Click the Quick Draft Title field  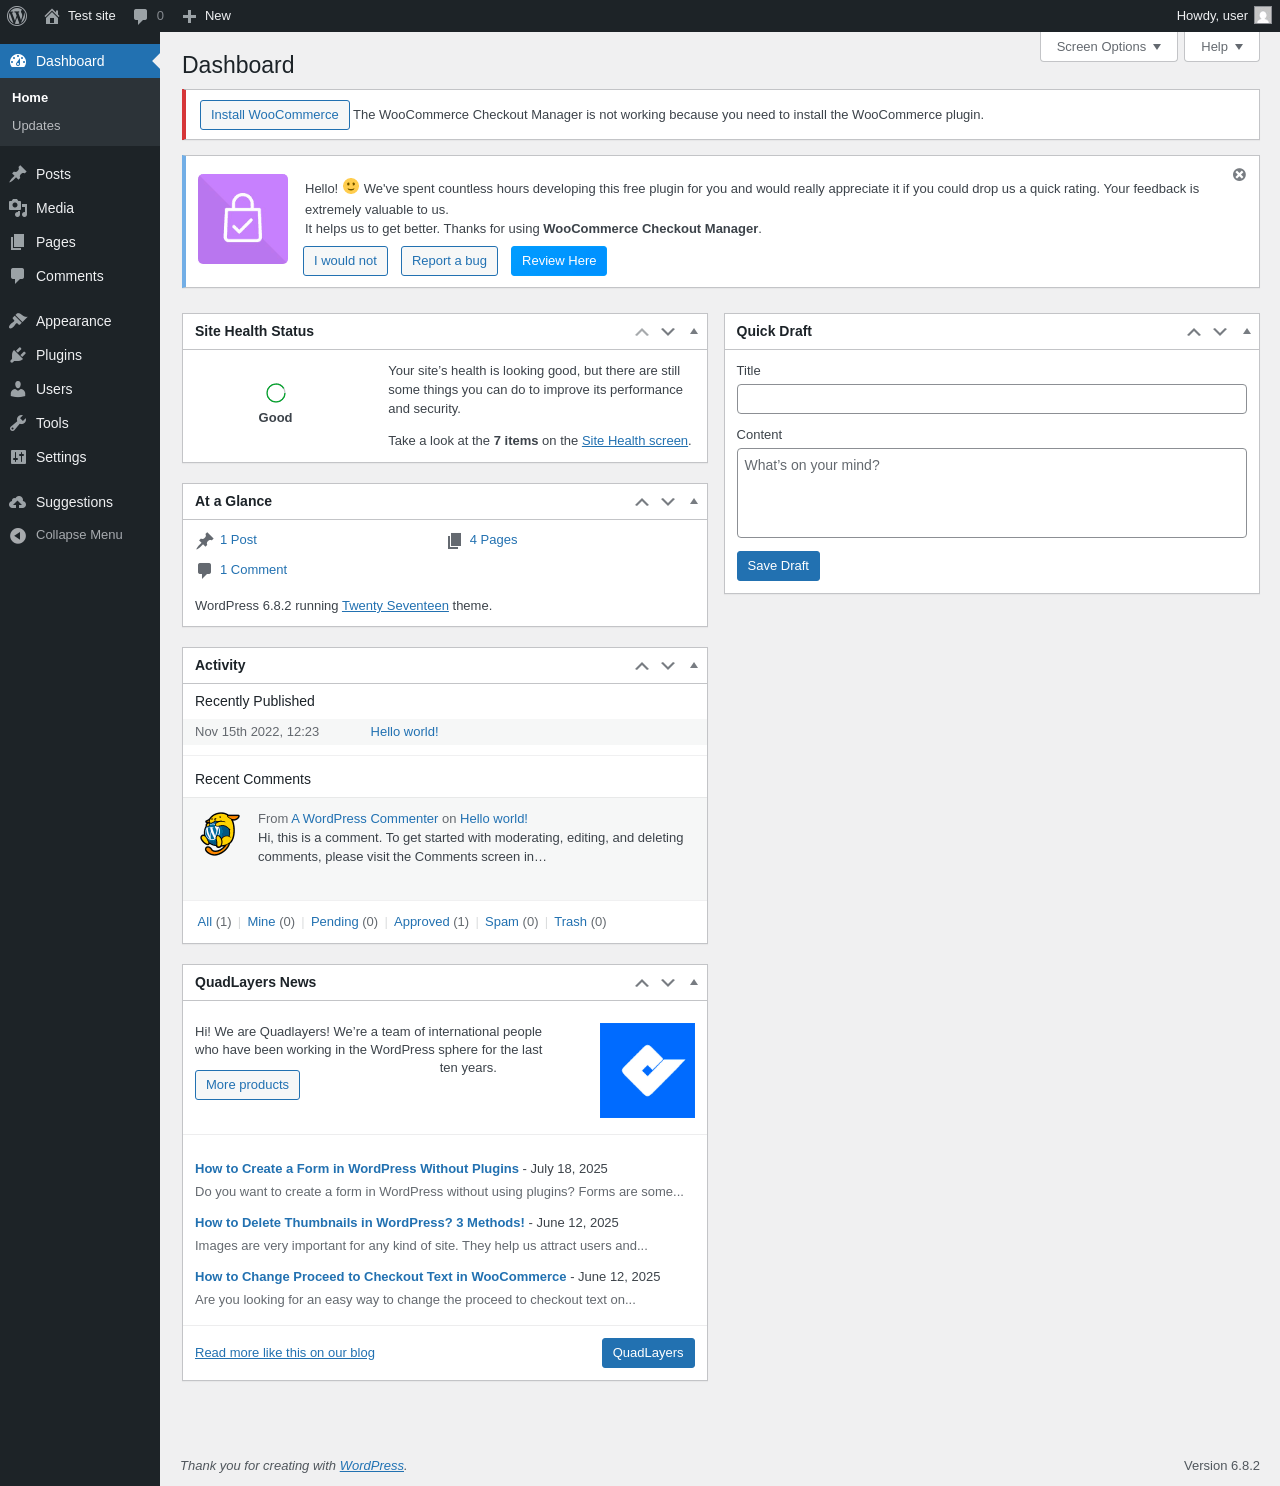(992, 399)
